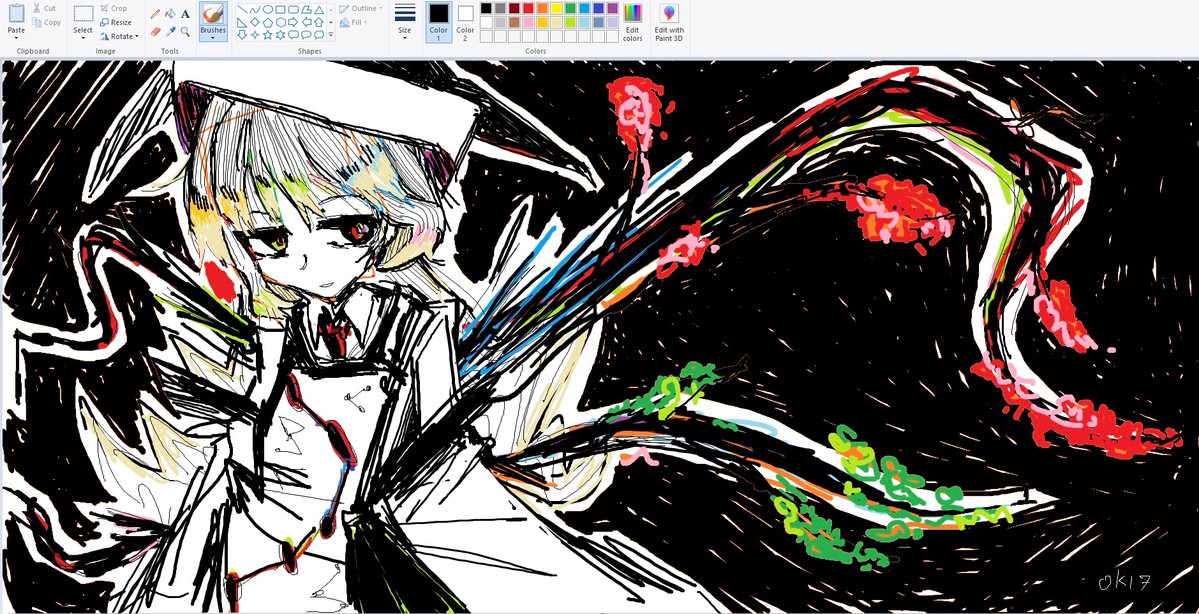Select the Cloud callout shape
1199x614 pixels.
pos(320,34)
